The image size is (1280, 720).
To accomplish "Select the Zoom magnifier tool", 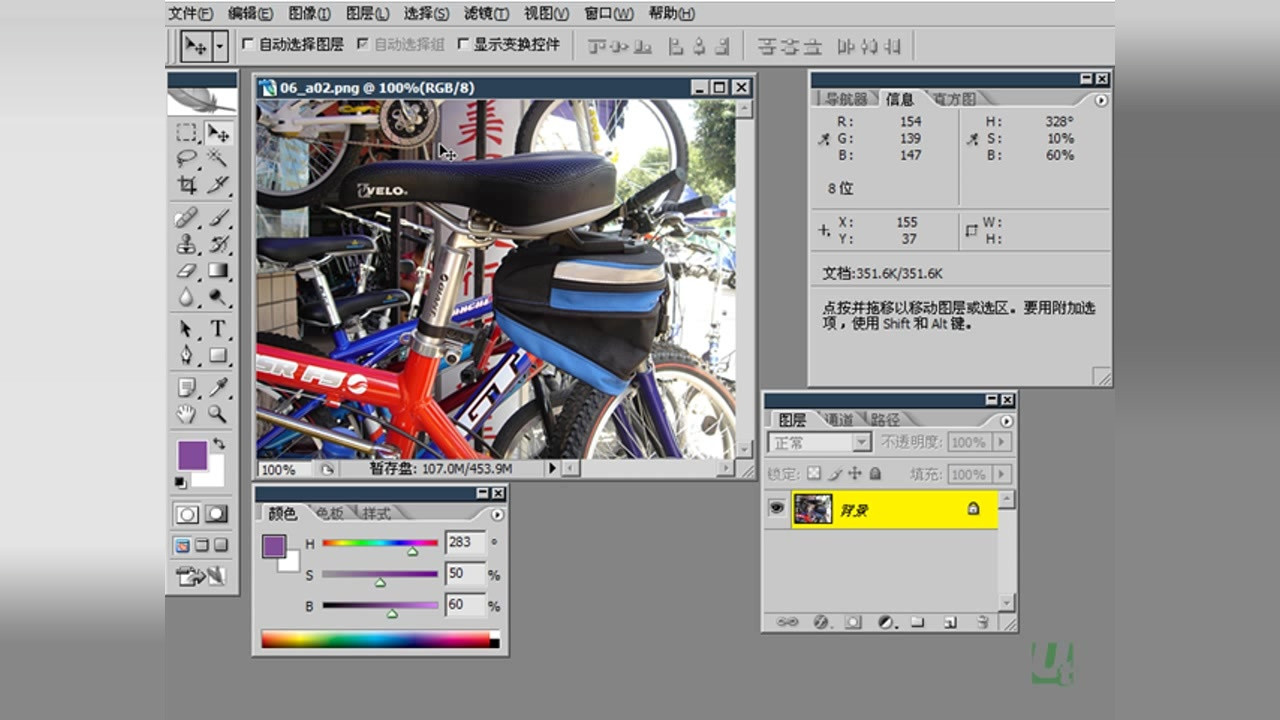I will pos(217,413).
